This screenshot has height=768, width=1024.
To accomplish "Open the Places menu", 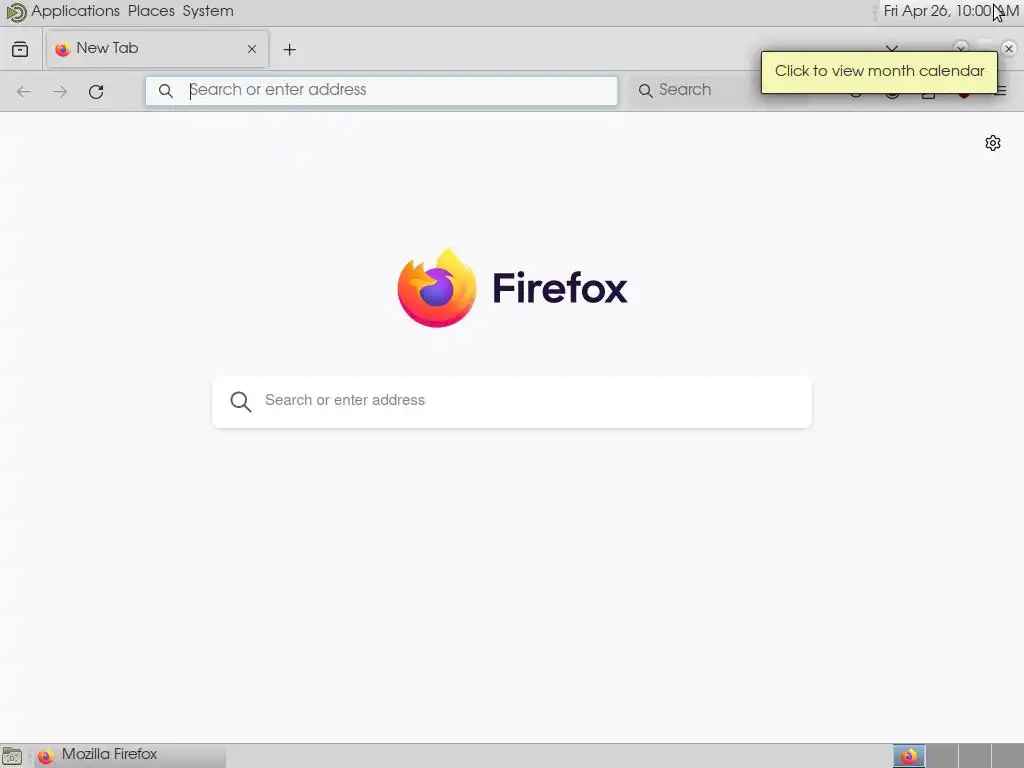I will pos(152,11).
